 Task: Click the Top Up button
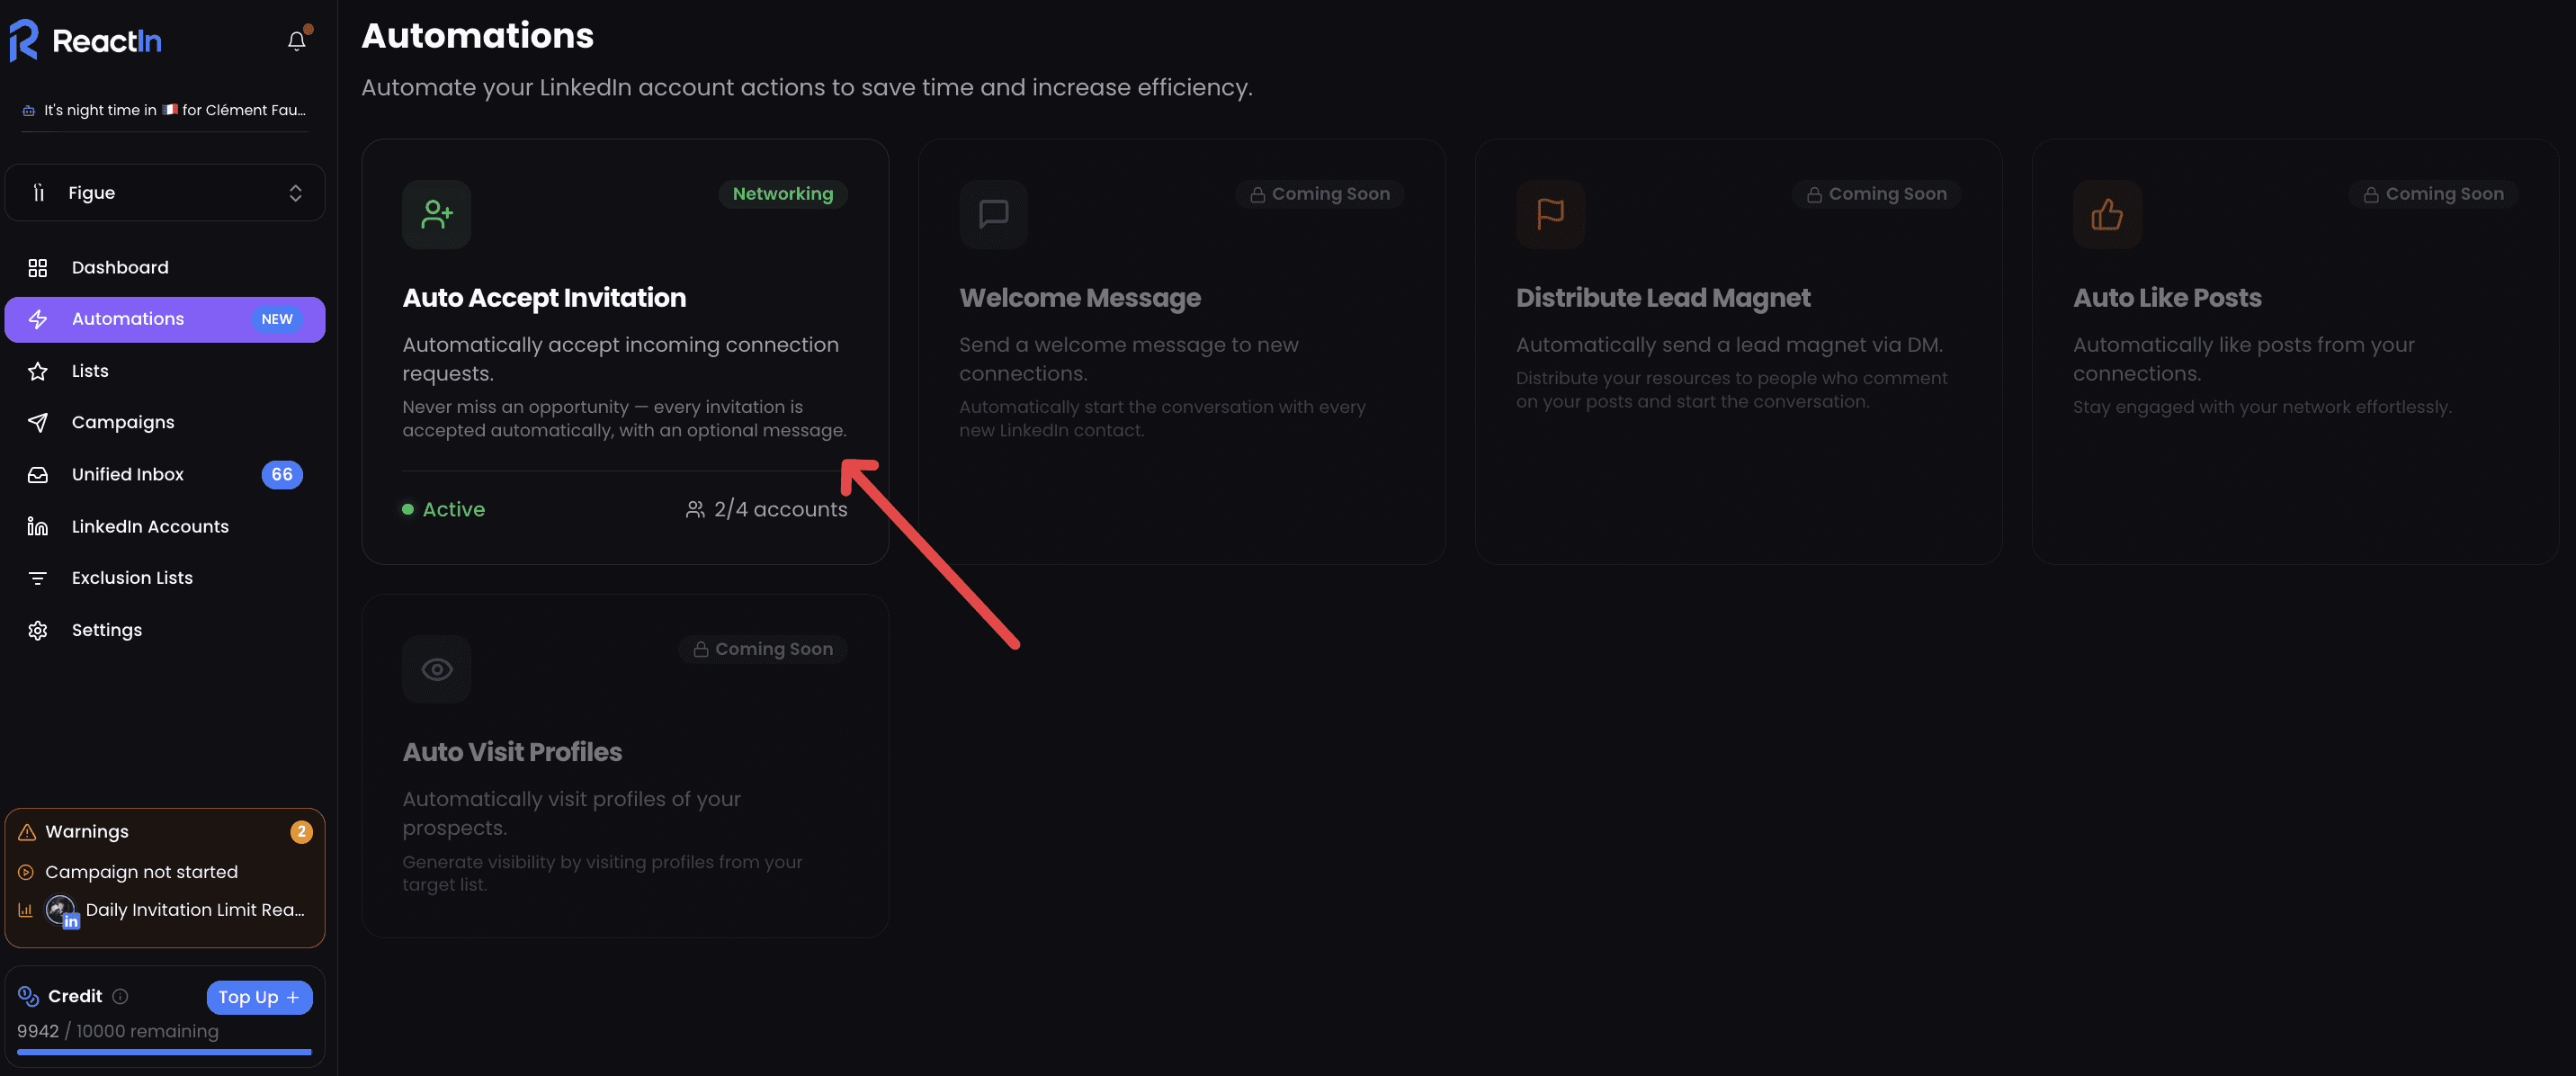point(259,997)
